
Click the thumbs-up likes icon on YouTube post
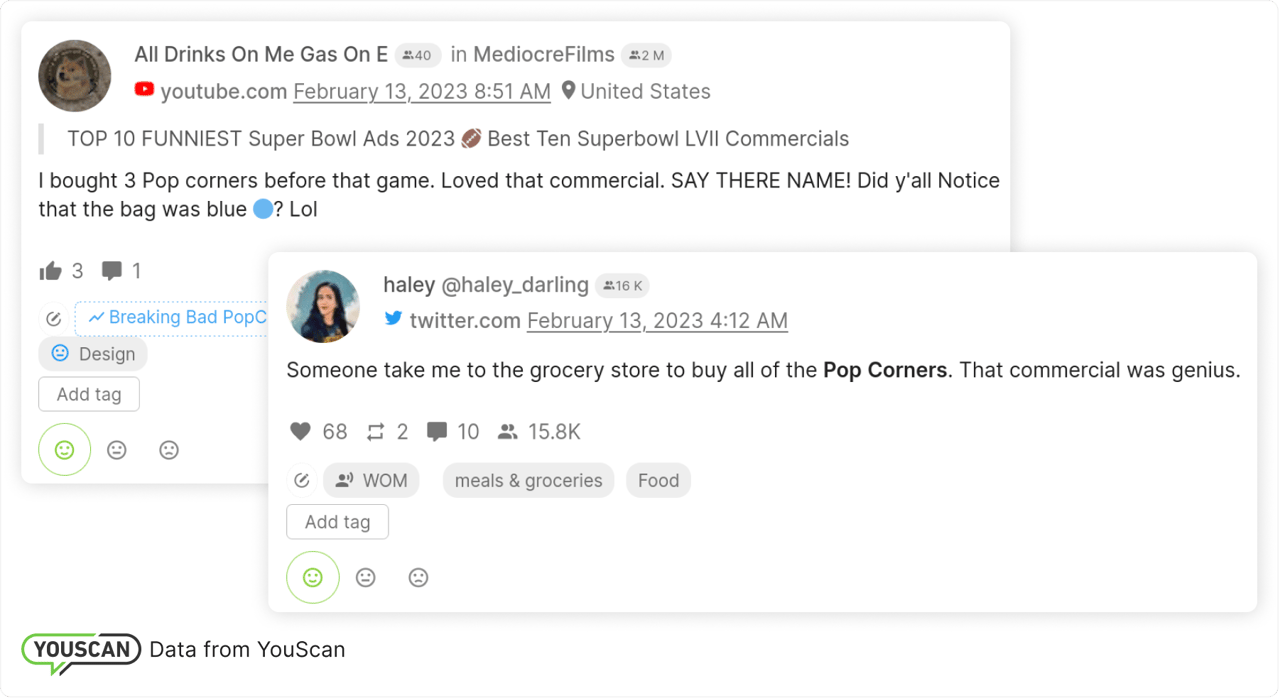point(50,271)
